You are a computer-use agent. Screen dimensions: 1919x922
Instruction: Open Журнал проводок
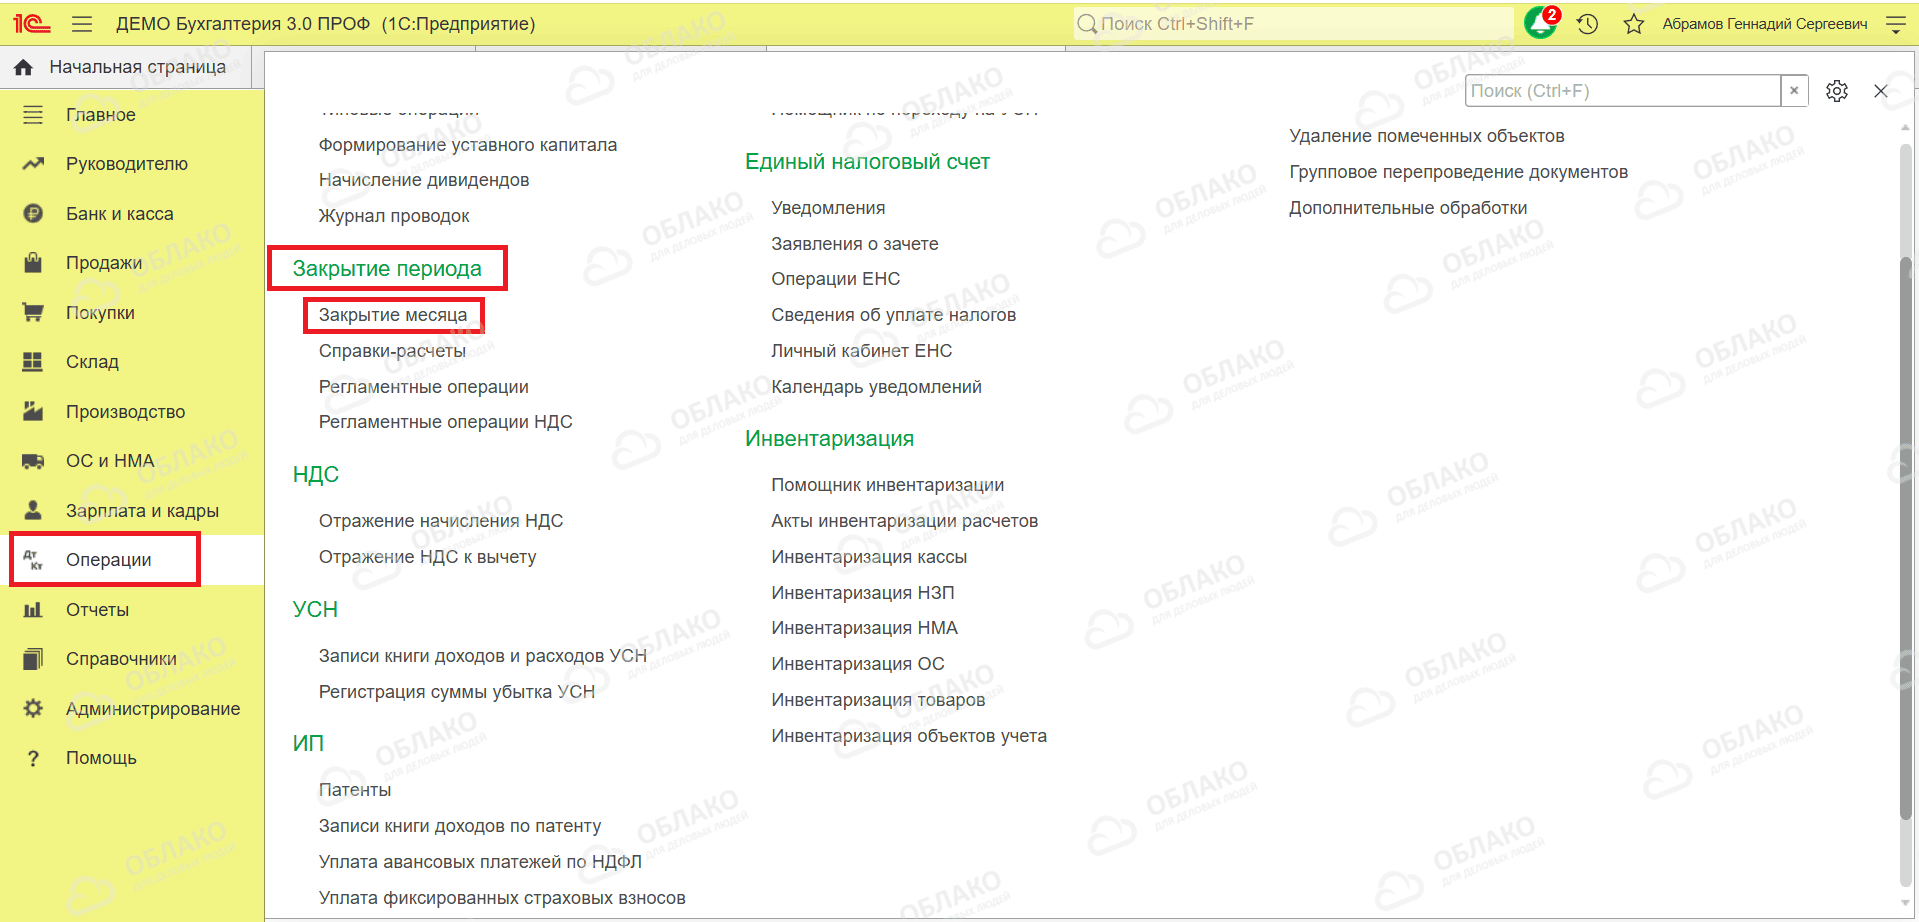click(x=394, y=216)
